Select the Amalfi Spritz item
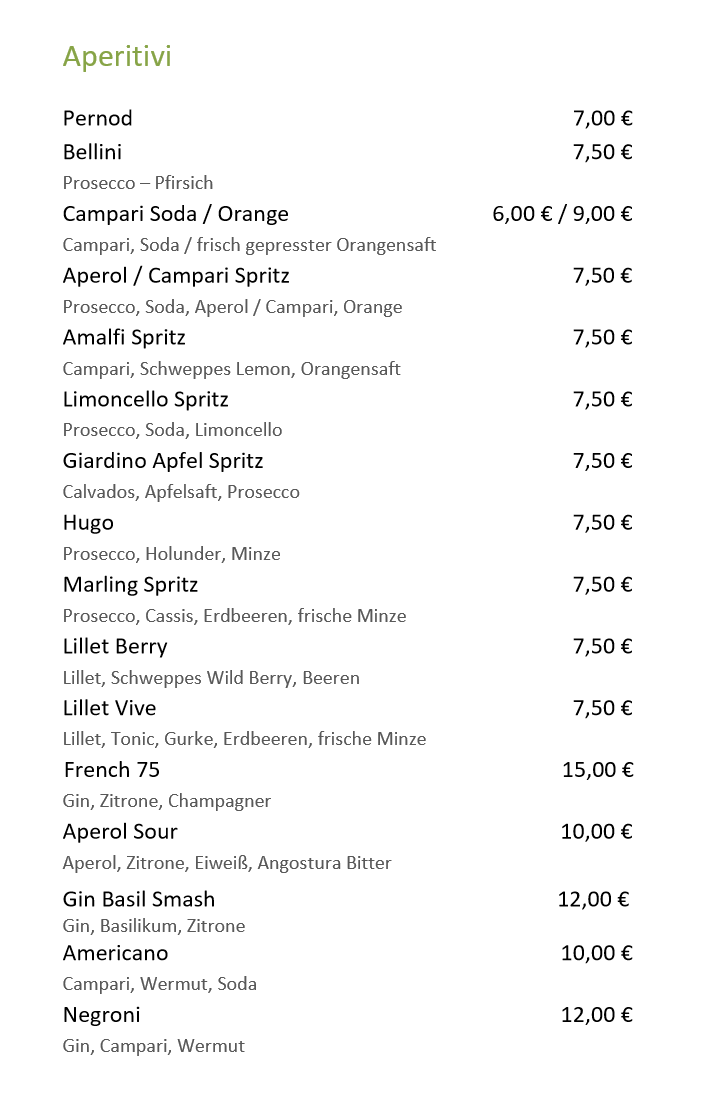The width and height of the screenshot is (718, 1110). 124,338
